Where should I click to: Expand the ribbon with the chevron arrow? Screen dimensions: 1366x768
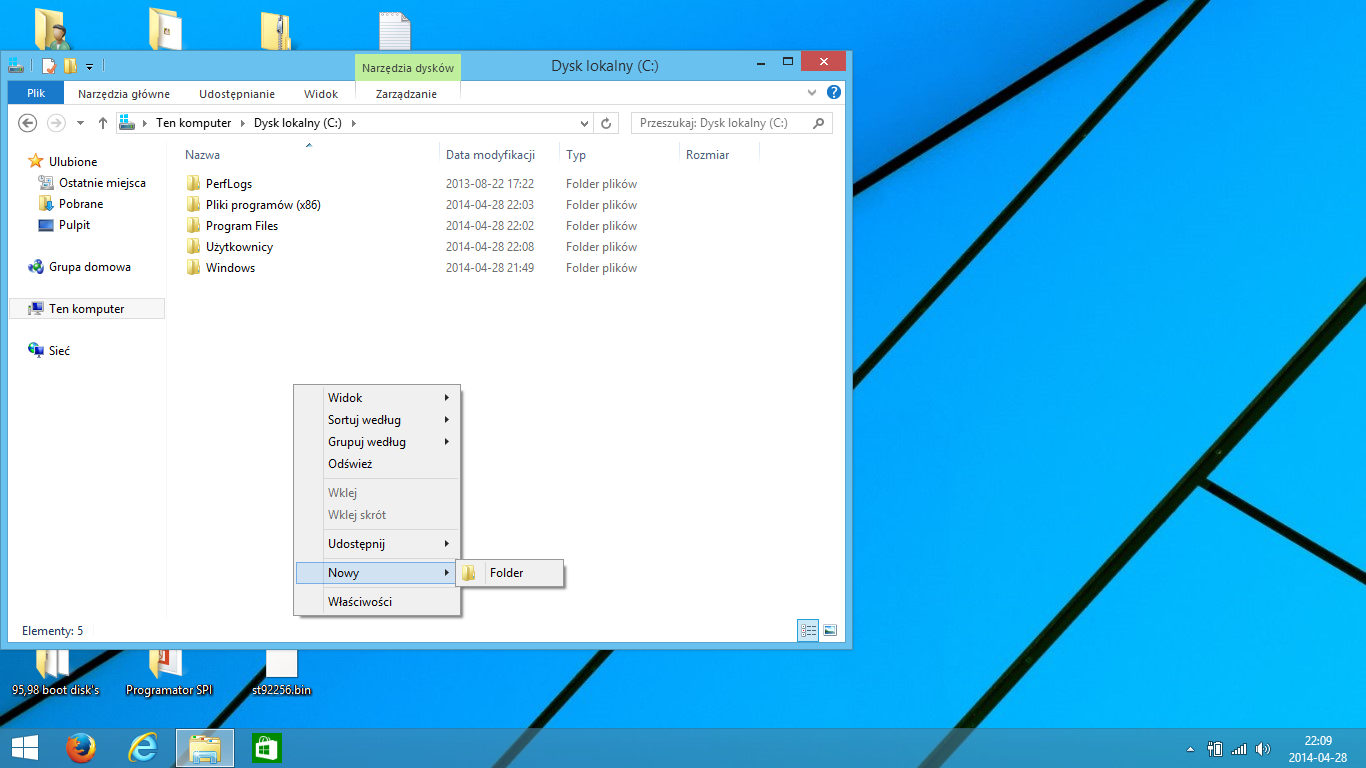click(x=812, y=93)
